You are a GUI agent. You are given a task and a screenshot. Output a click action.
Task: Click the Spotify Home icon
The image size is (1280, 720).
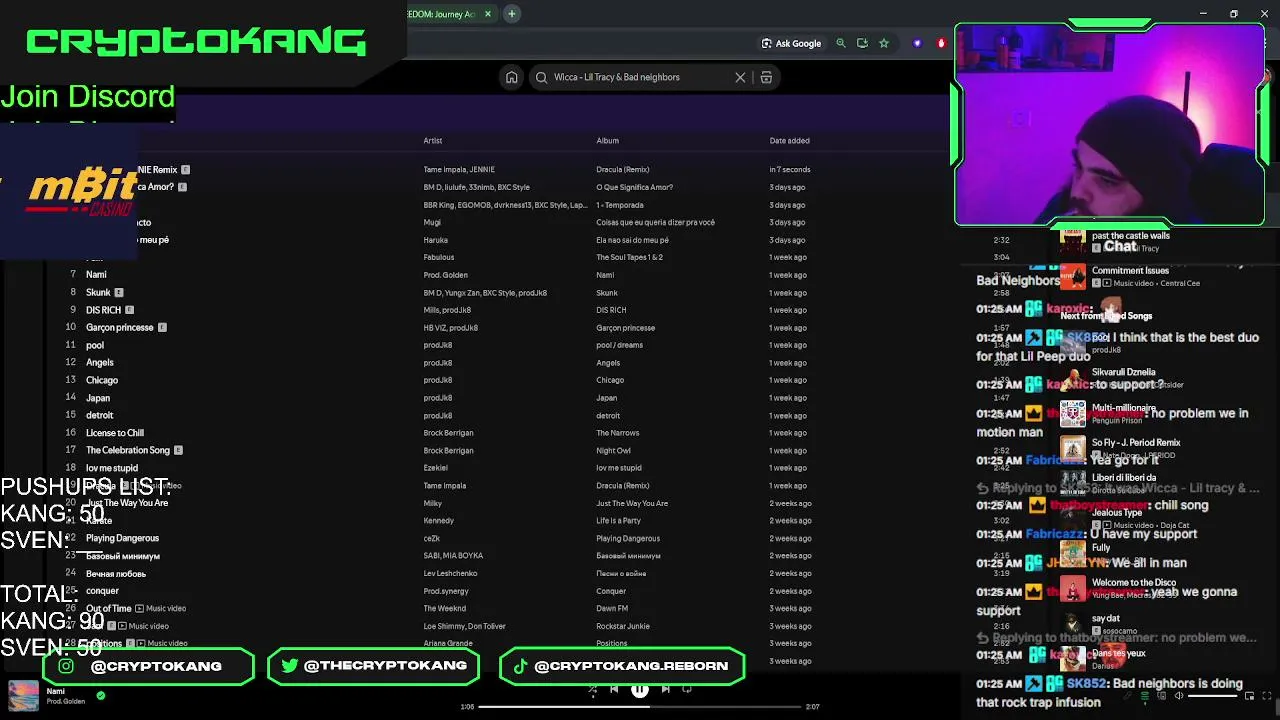click(x=511, y=77)
